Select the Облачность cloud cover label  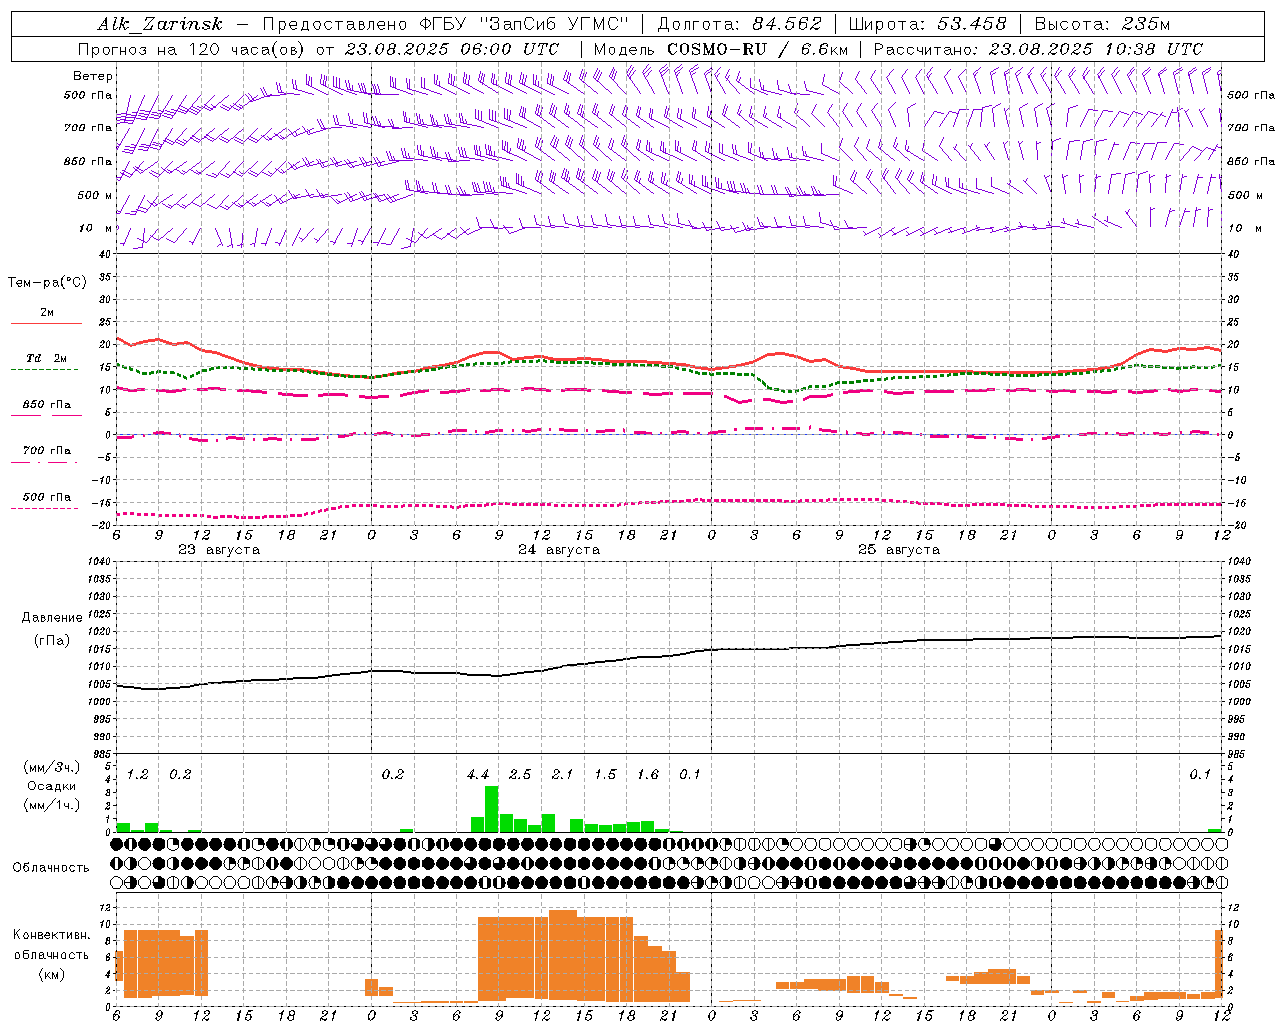(51, 868)
